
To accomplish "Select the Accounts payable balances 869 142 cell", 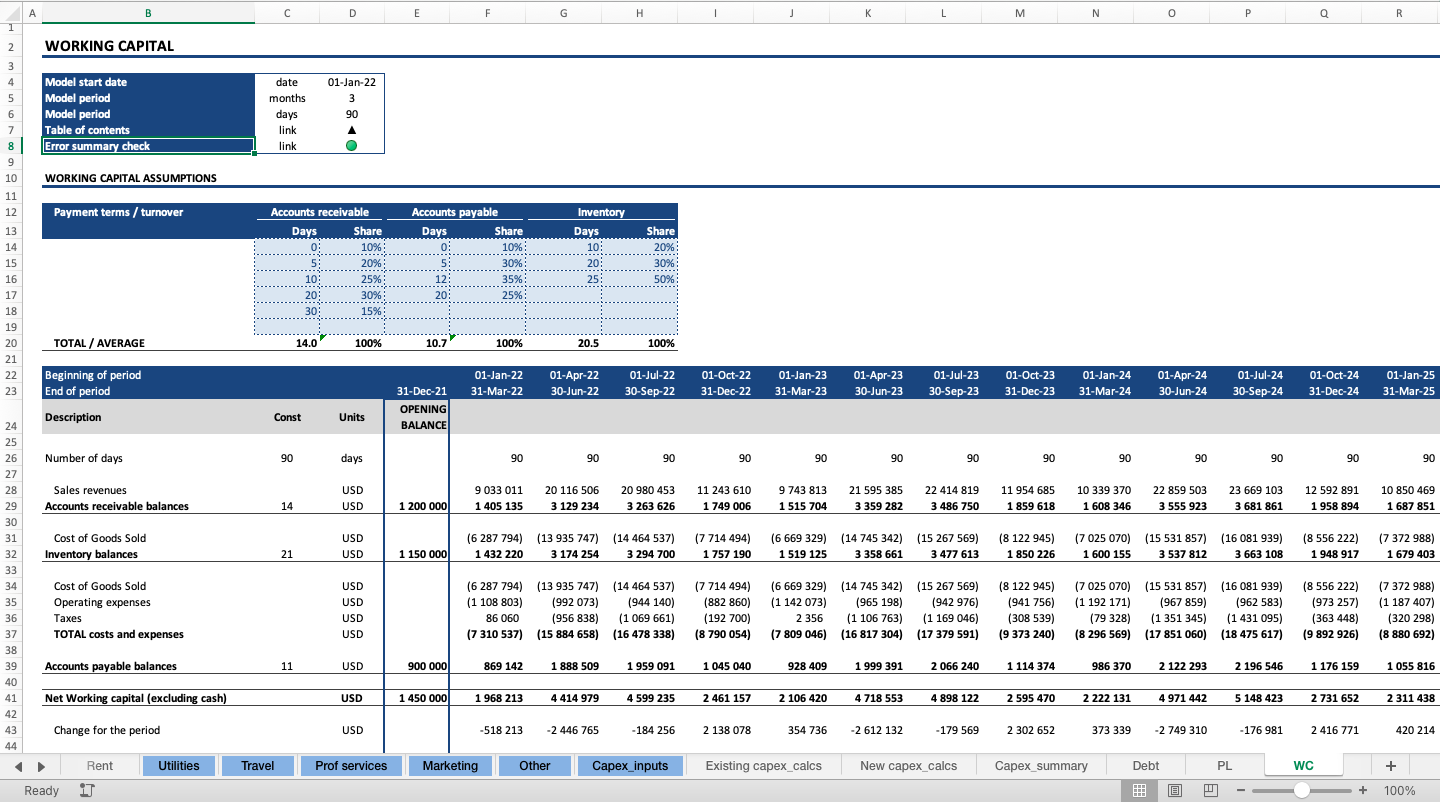I will click(x=487, y=666).
